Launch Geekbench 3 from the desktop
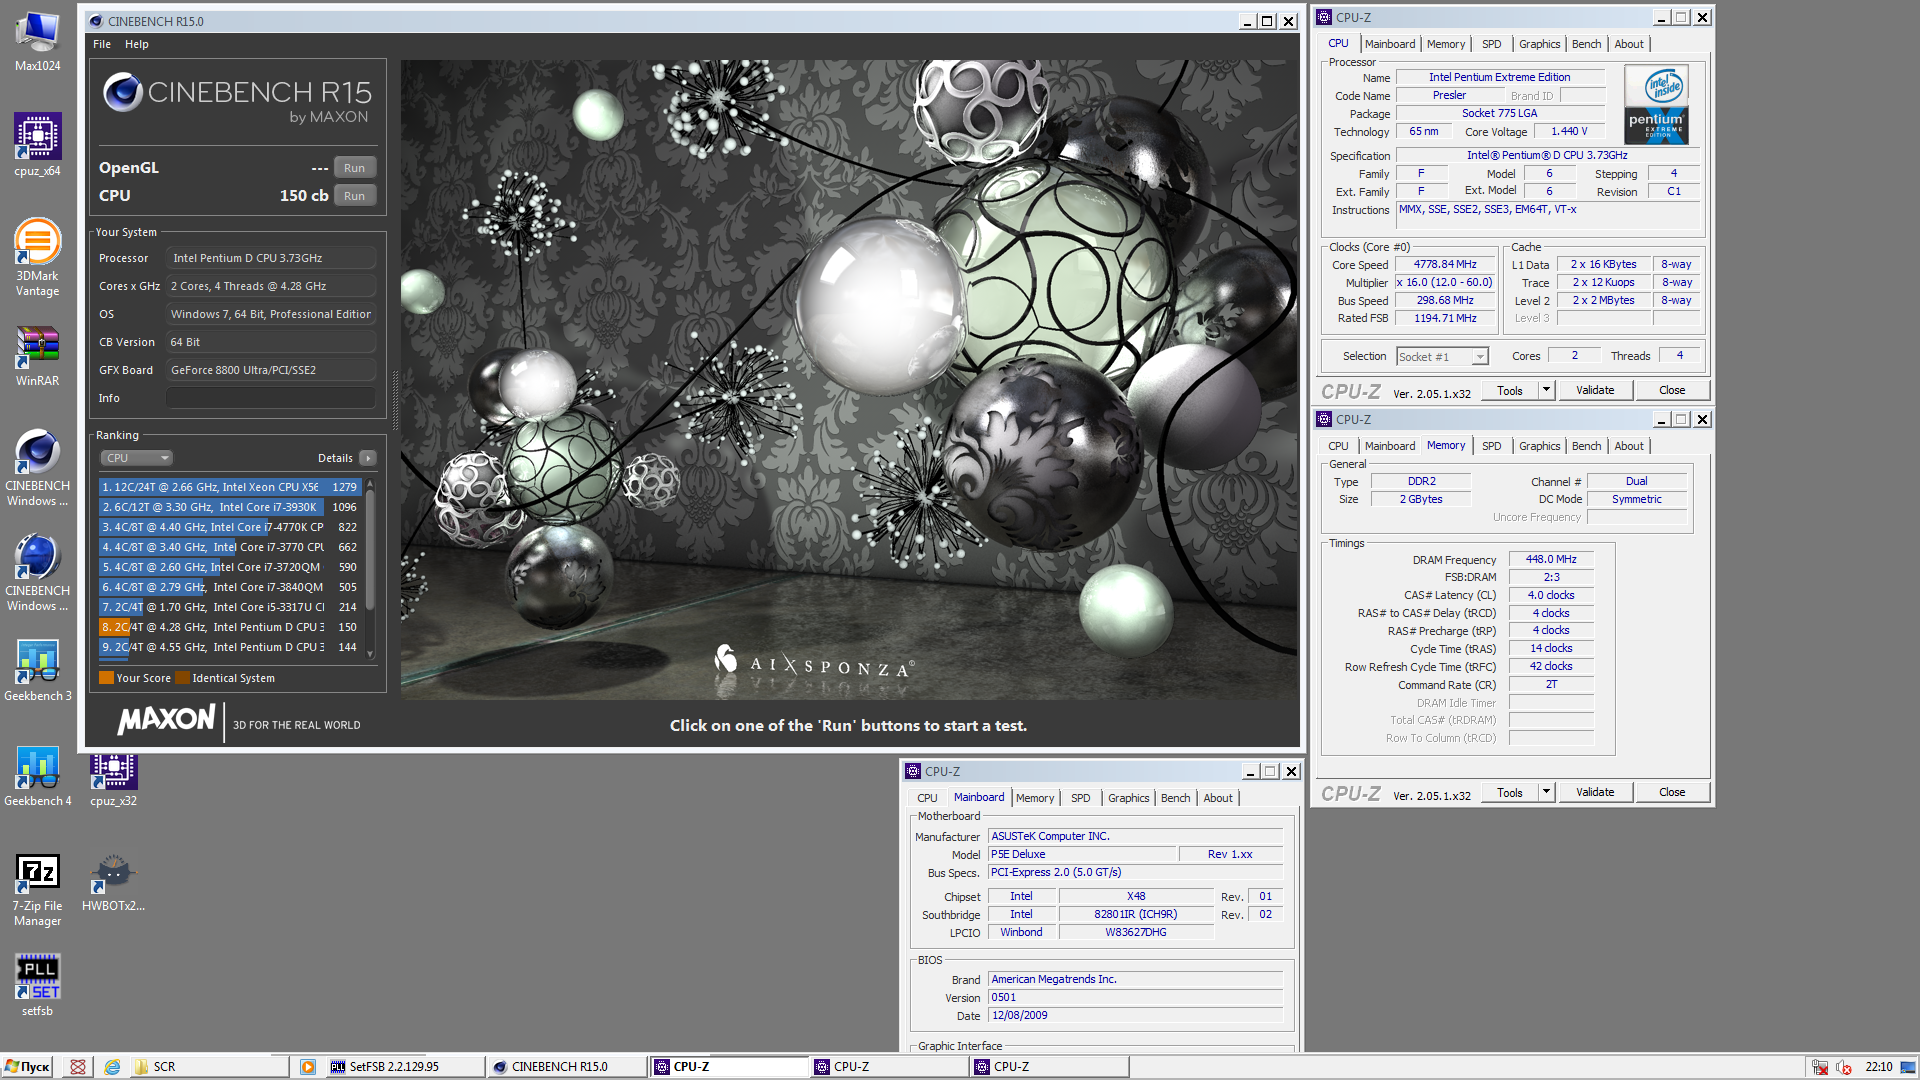1920x1080 pixels. (x=37, y=670)
